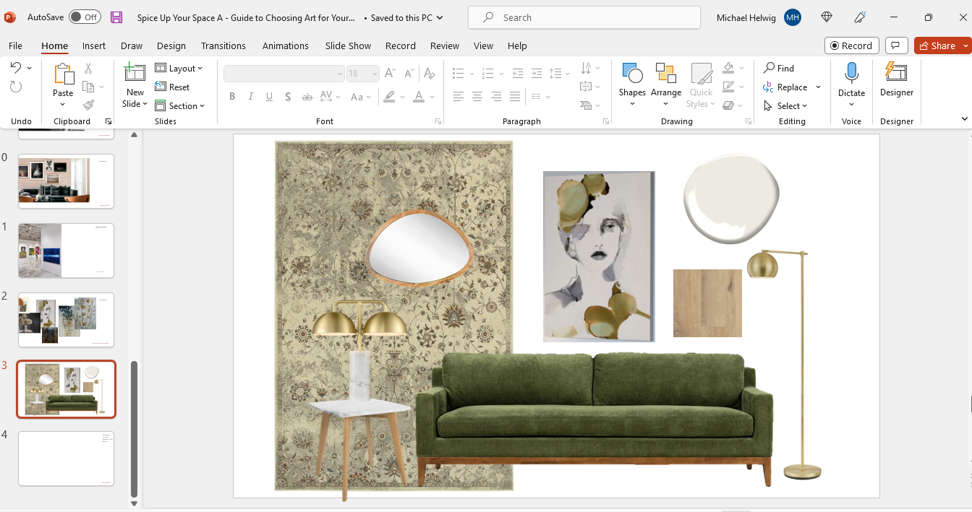972x512 pixels.
Task: Click Clear All Formatting icon
Action: coord(429,74)
